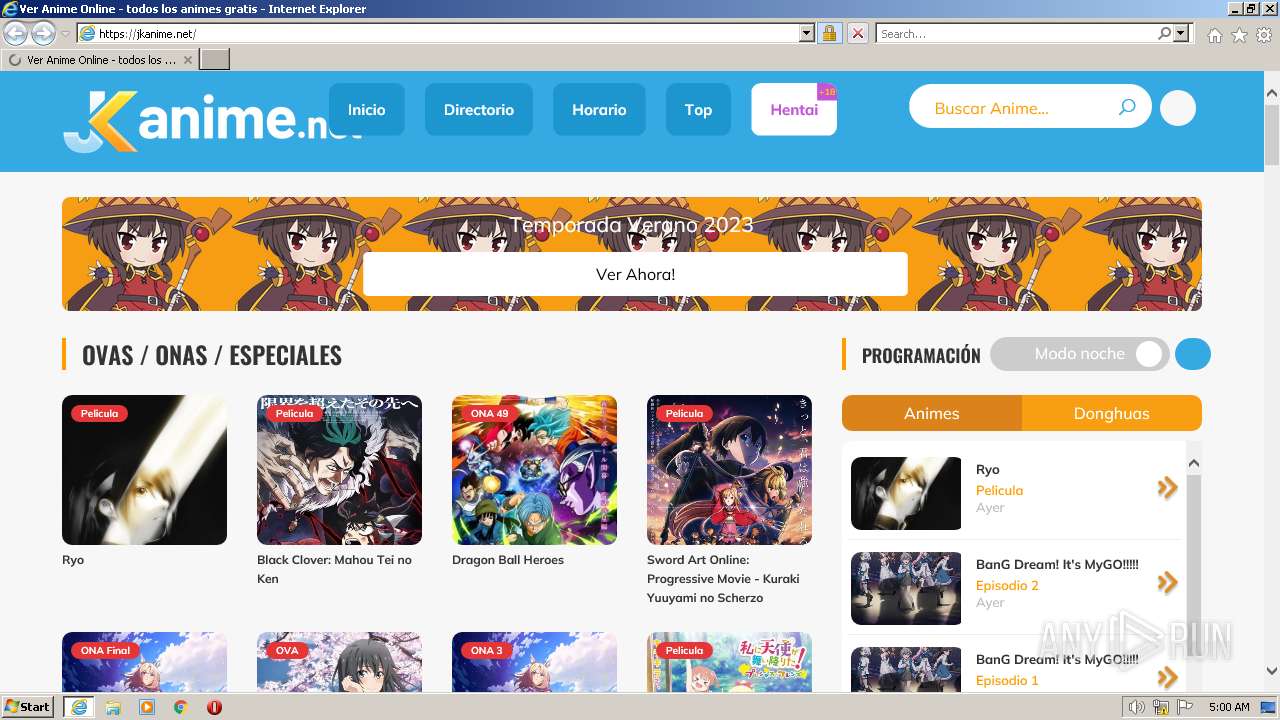Screen dimensions: 1280x720
Task: Click the Stop loading X button
Action: (x=857, y=34)
